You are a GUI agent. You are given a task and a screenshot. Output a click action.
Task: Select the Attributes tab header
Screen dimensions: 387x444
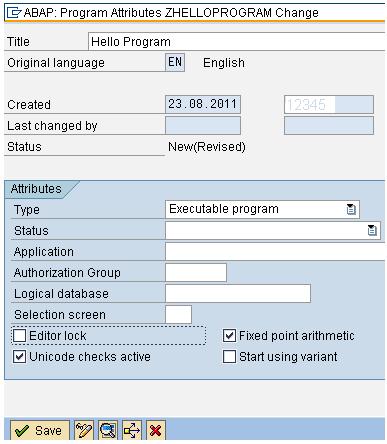coord(36,189)
